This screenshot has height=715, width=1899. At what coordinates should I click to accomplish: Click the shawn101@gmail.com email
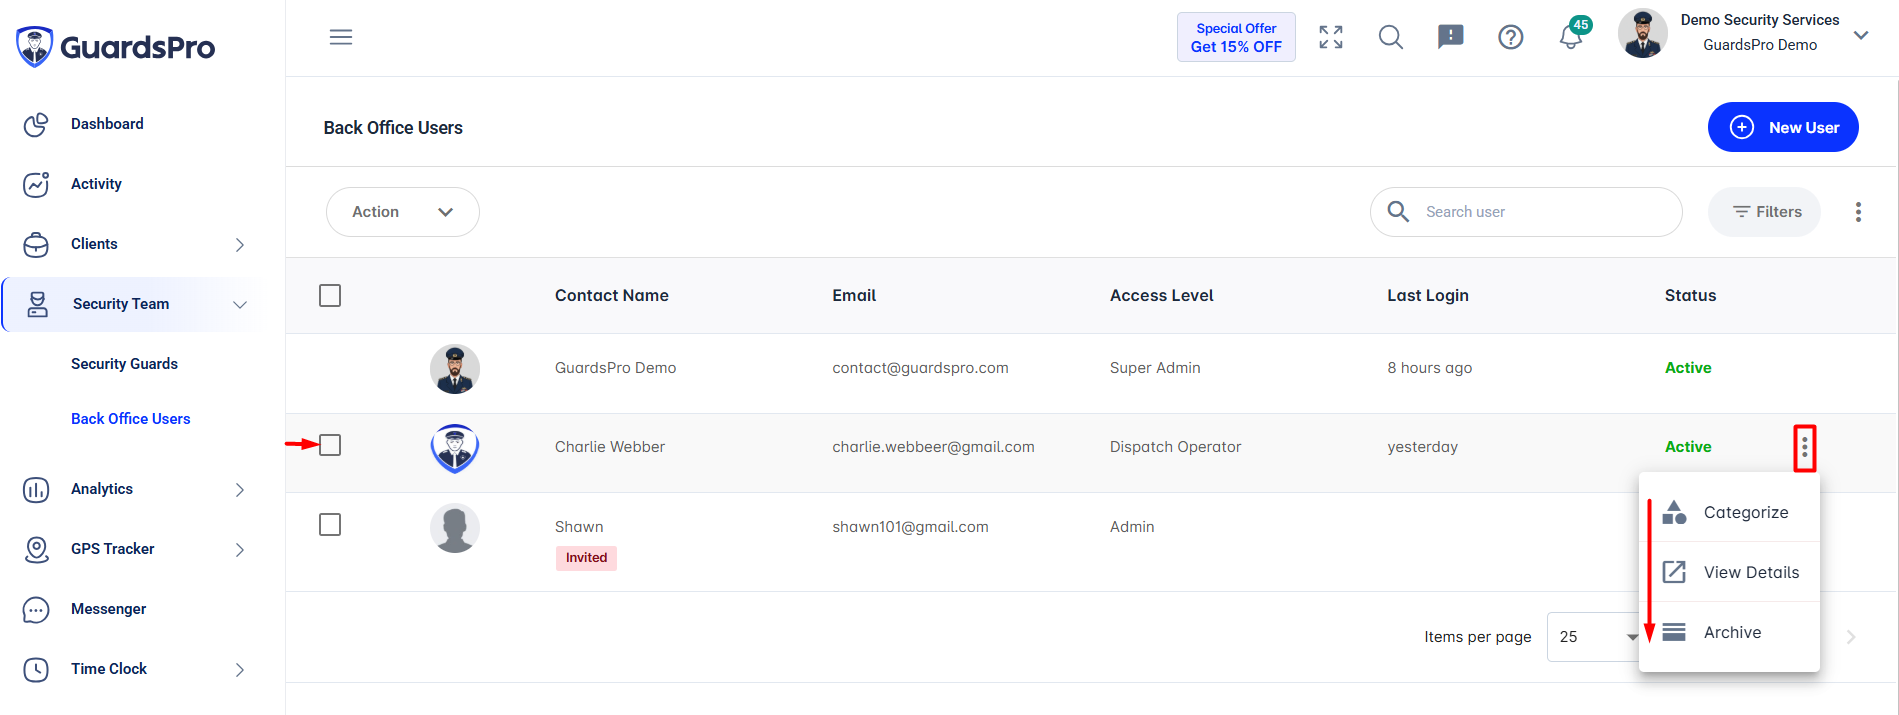910,527
